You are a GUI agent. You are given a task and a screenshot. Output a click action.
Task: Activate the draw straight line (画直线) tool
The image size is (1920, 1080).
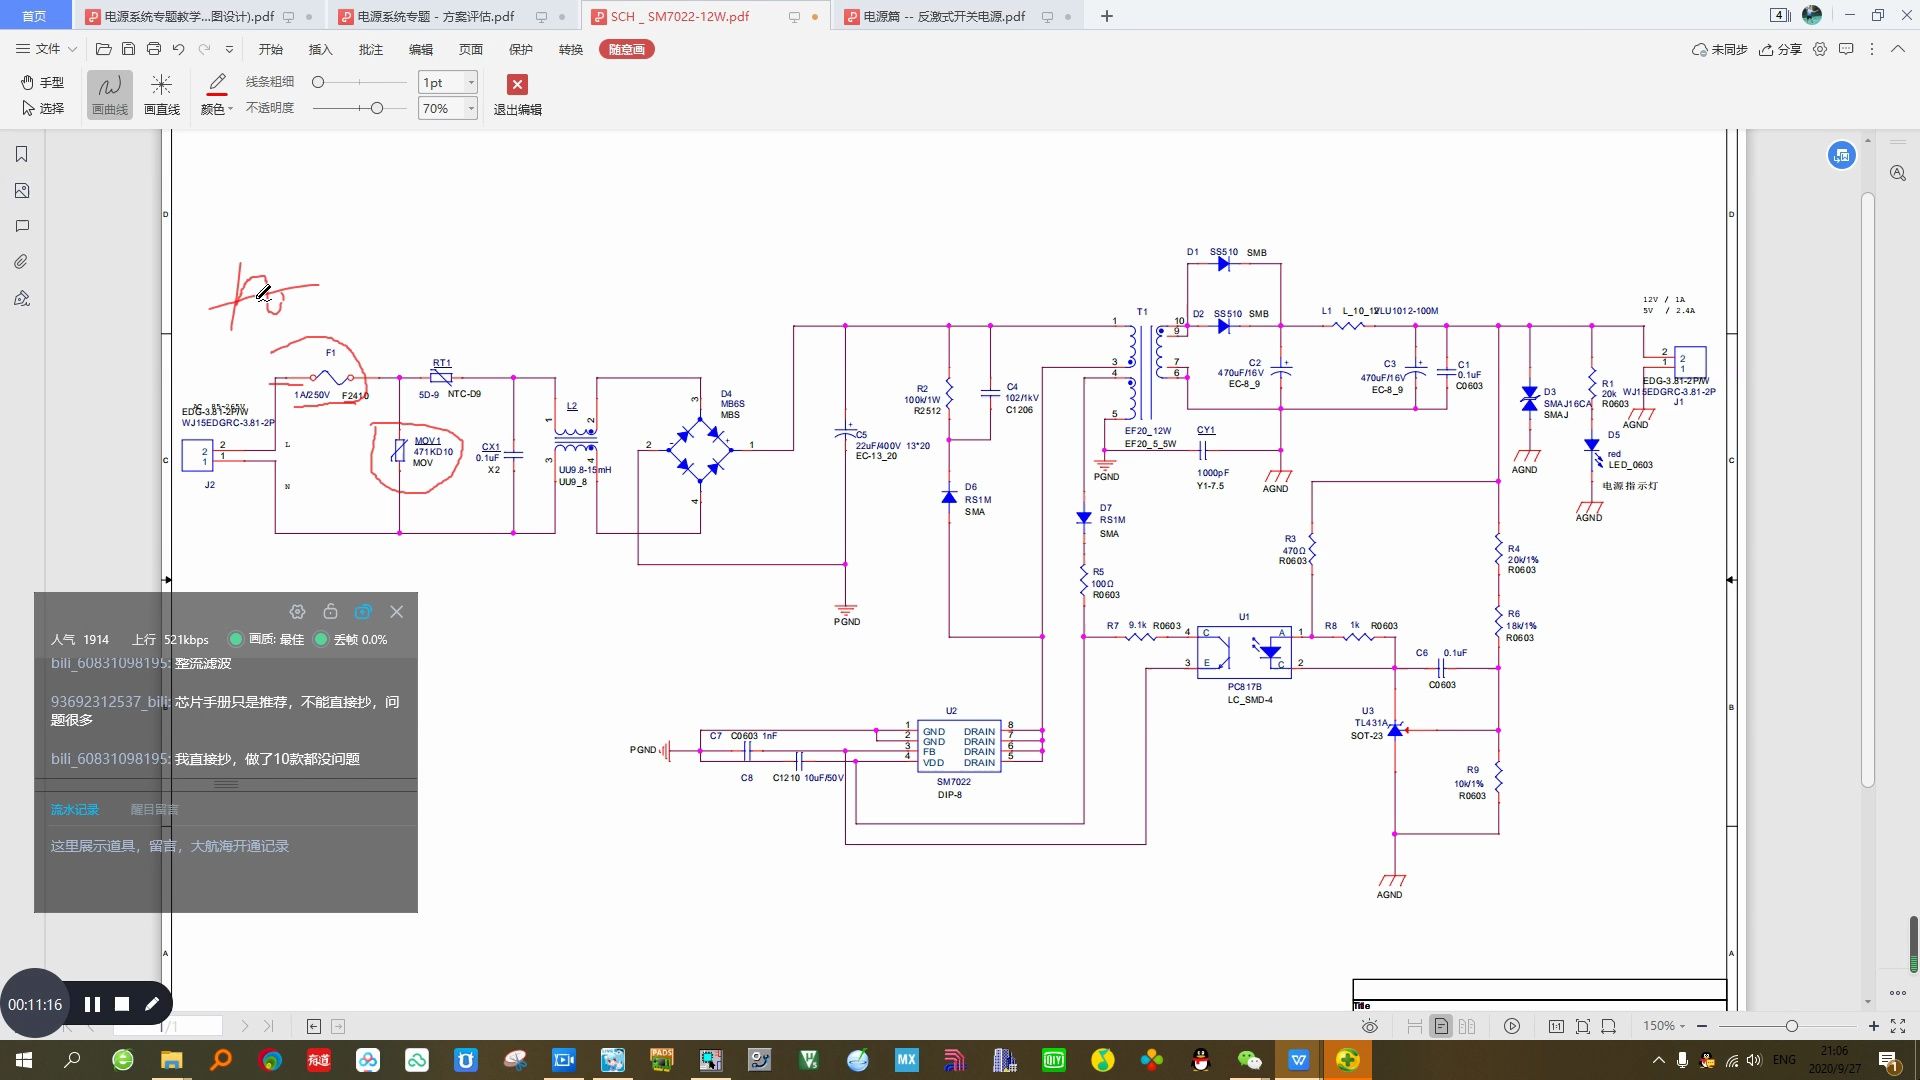pos(161,95)
